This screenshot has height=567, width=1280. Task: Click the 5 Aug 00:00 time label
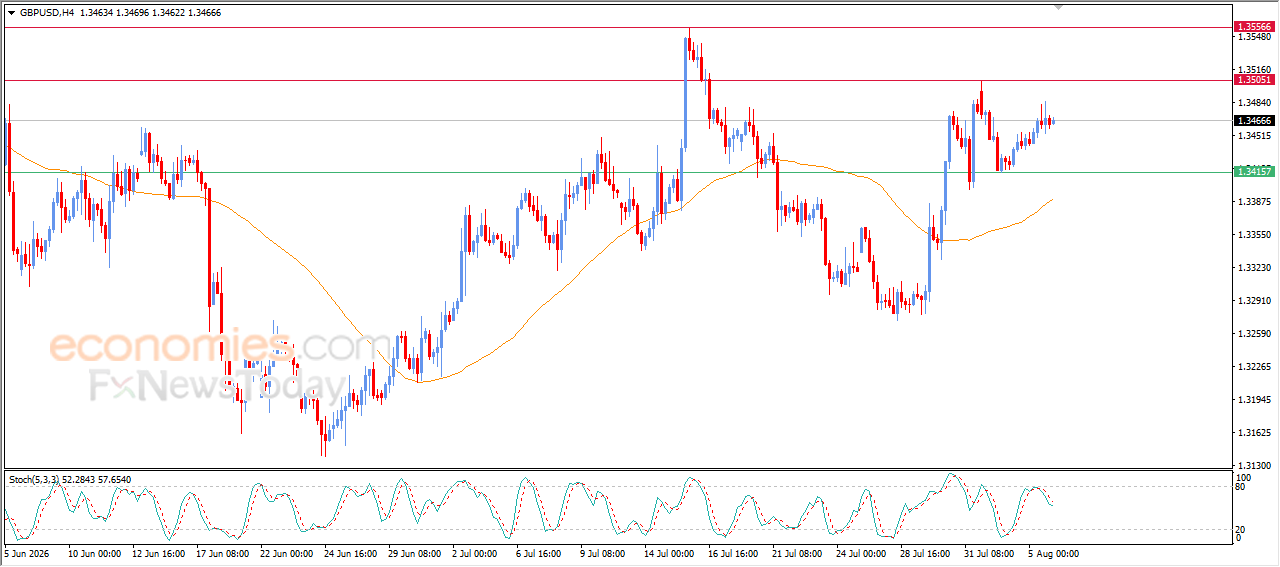coord(1052,553)
